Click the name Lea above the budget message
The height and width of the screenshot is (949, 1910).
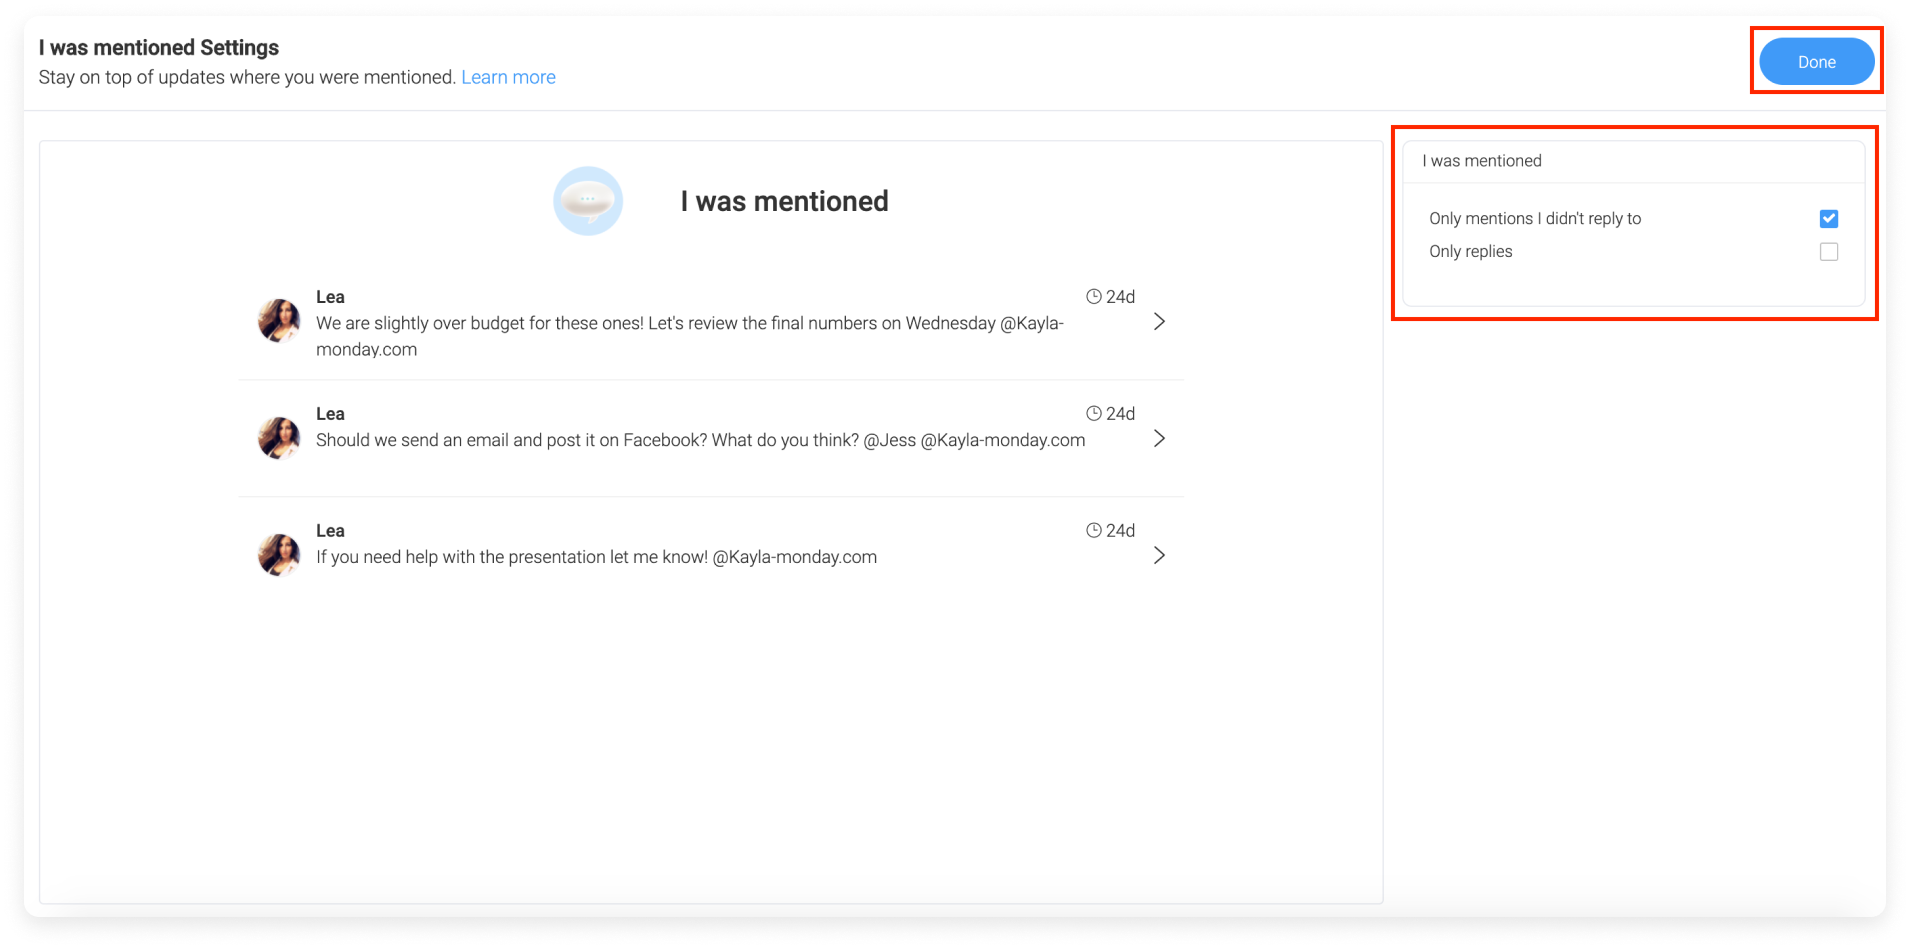[x=330, y=297]
